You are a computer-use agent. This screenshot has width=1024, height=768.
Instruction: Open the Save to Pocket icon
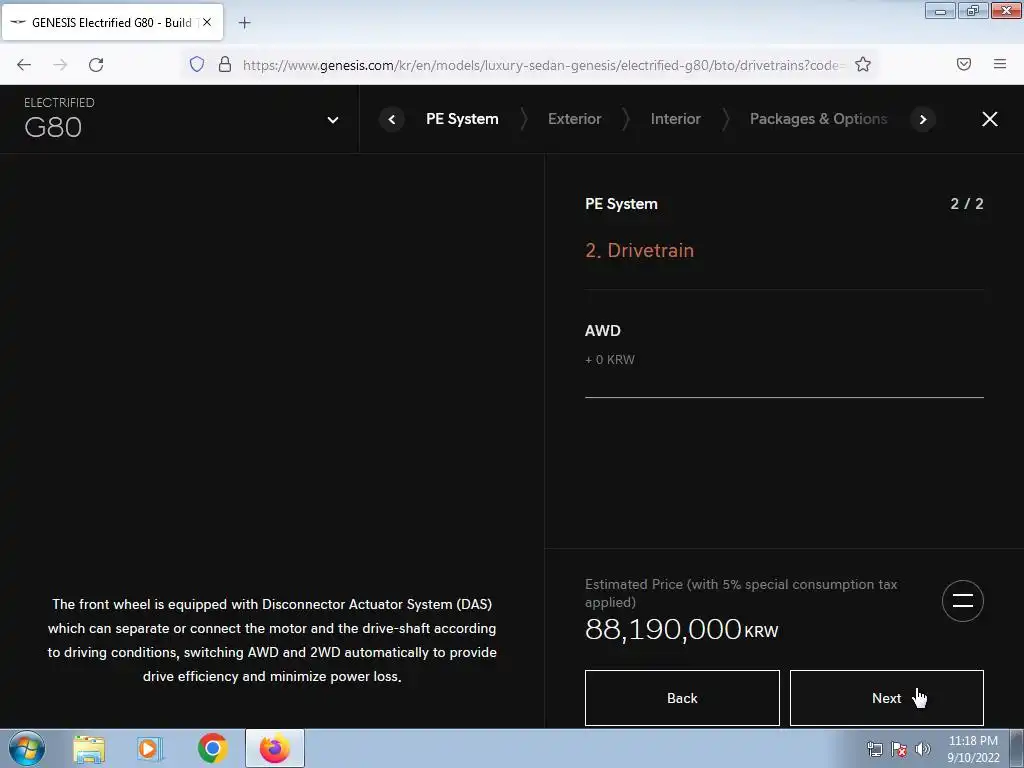pos(964,64)
